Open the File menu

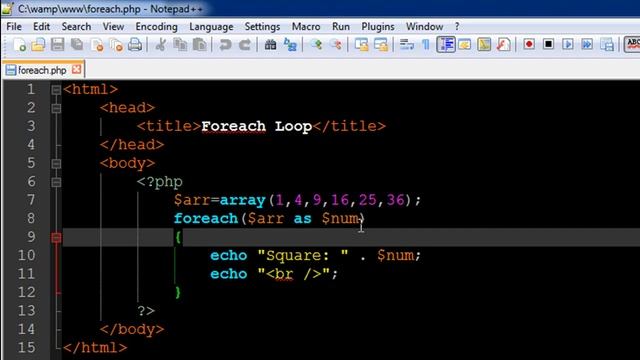click(14, 27)
